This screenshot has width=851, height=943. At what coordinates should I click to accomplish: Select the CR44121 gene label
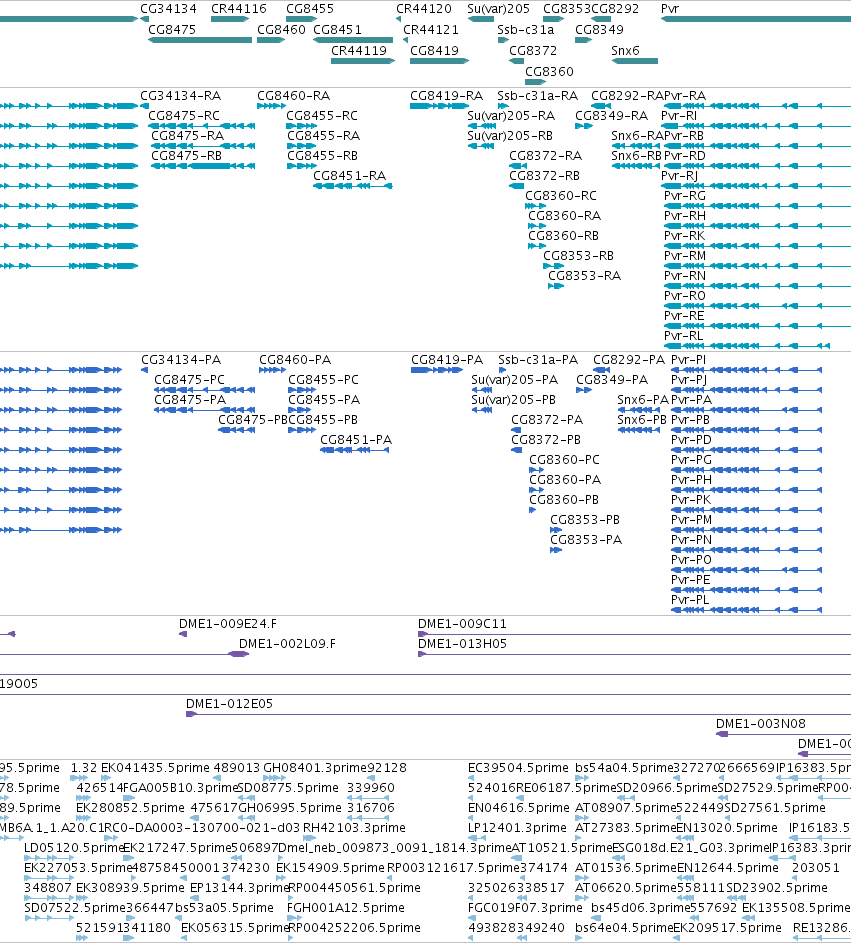pos(431,29)
